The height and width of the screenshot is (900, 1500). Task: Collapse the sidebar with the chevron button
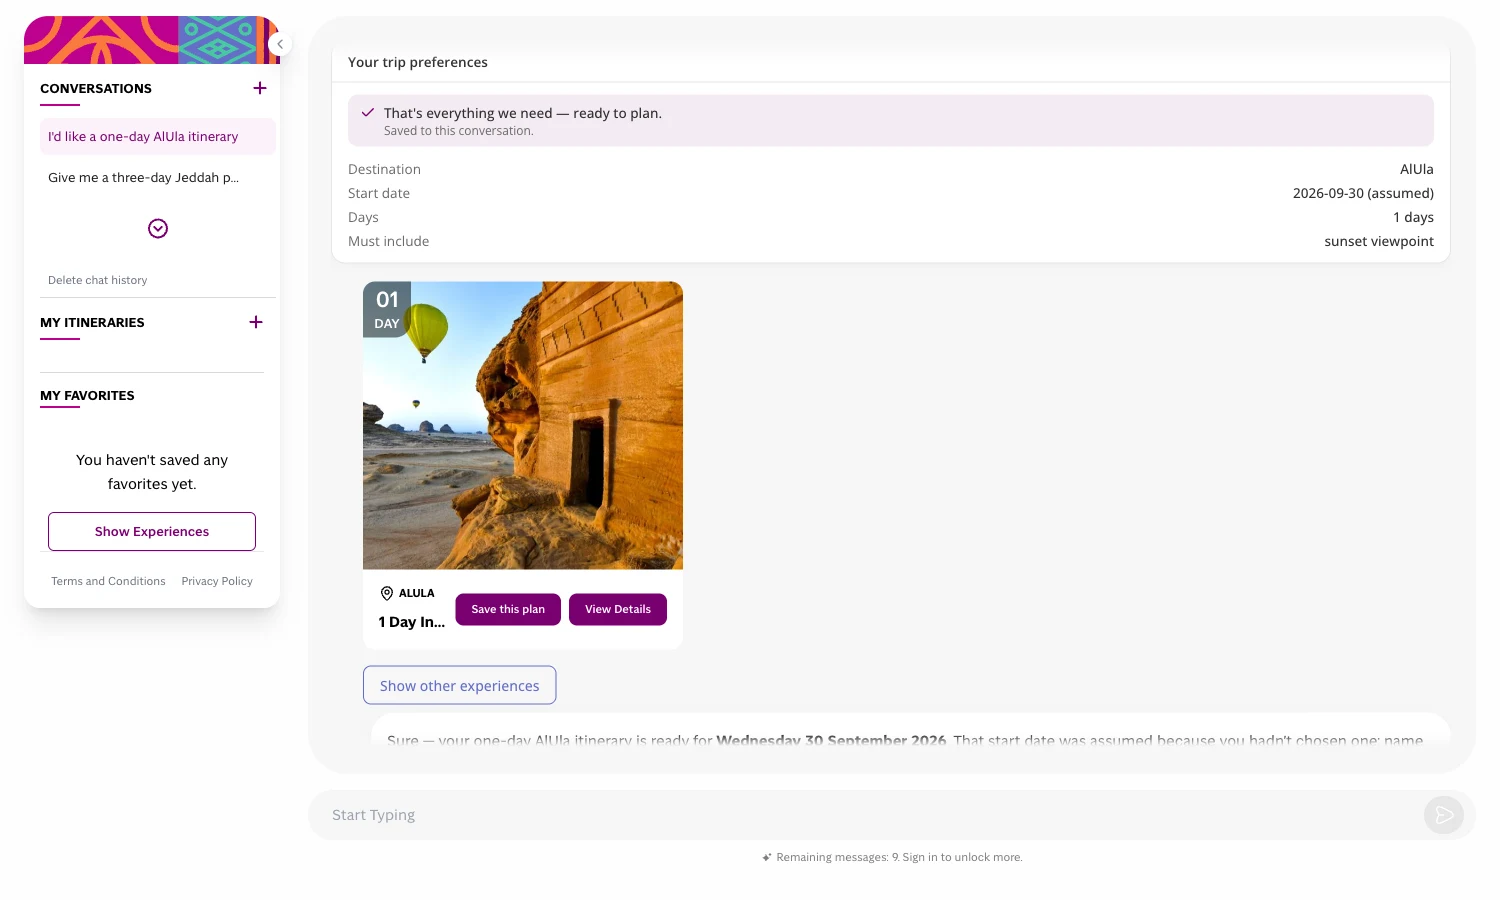pyautogui.click(x=280, y=44)
